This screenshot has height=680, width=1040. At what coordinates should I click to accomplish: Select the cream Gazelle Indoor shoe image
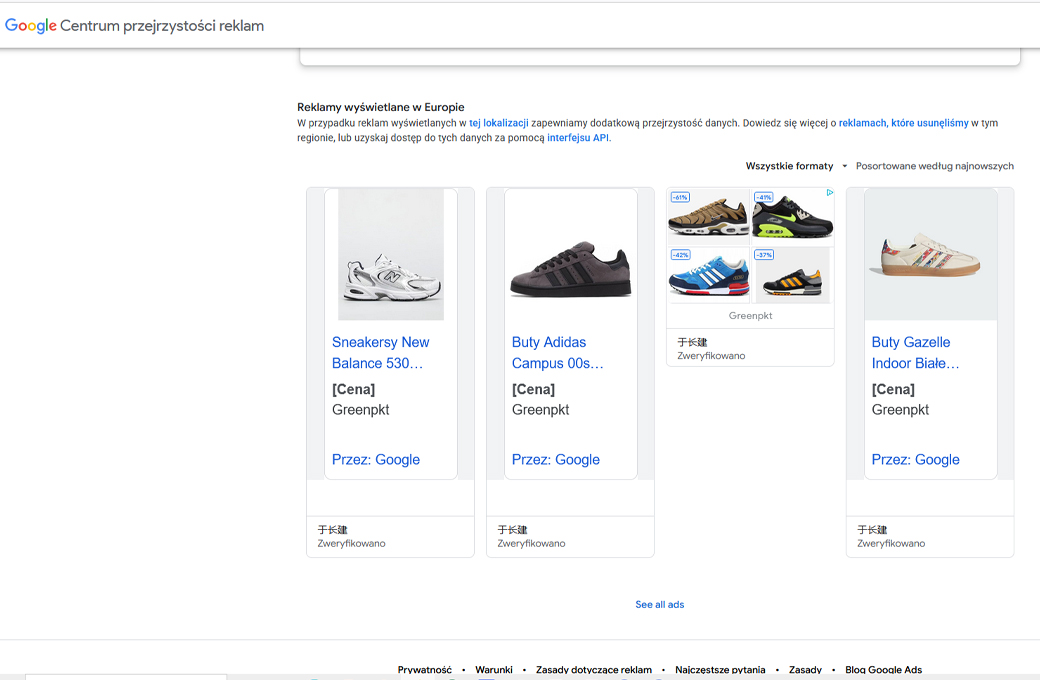(931, 255)
